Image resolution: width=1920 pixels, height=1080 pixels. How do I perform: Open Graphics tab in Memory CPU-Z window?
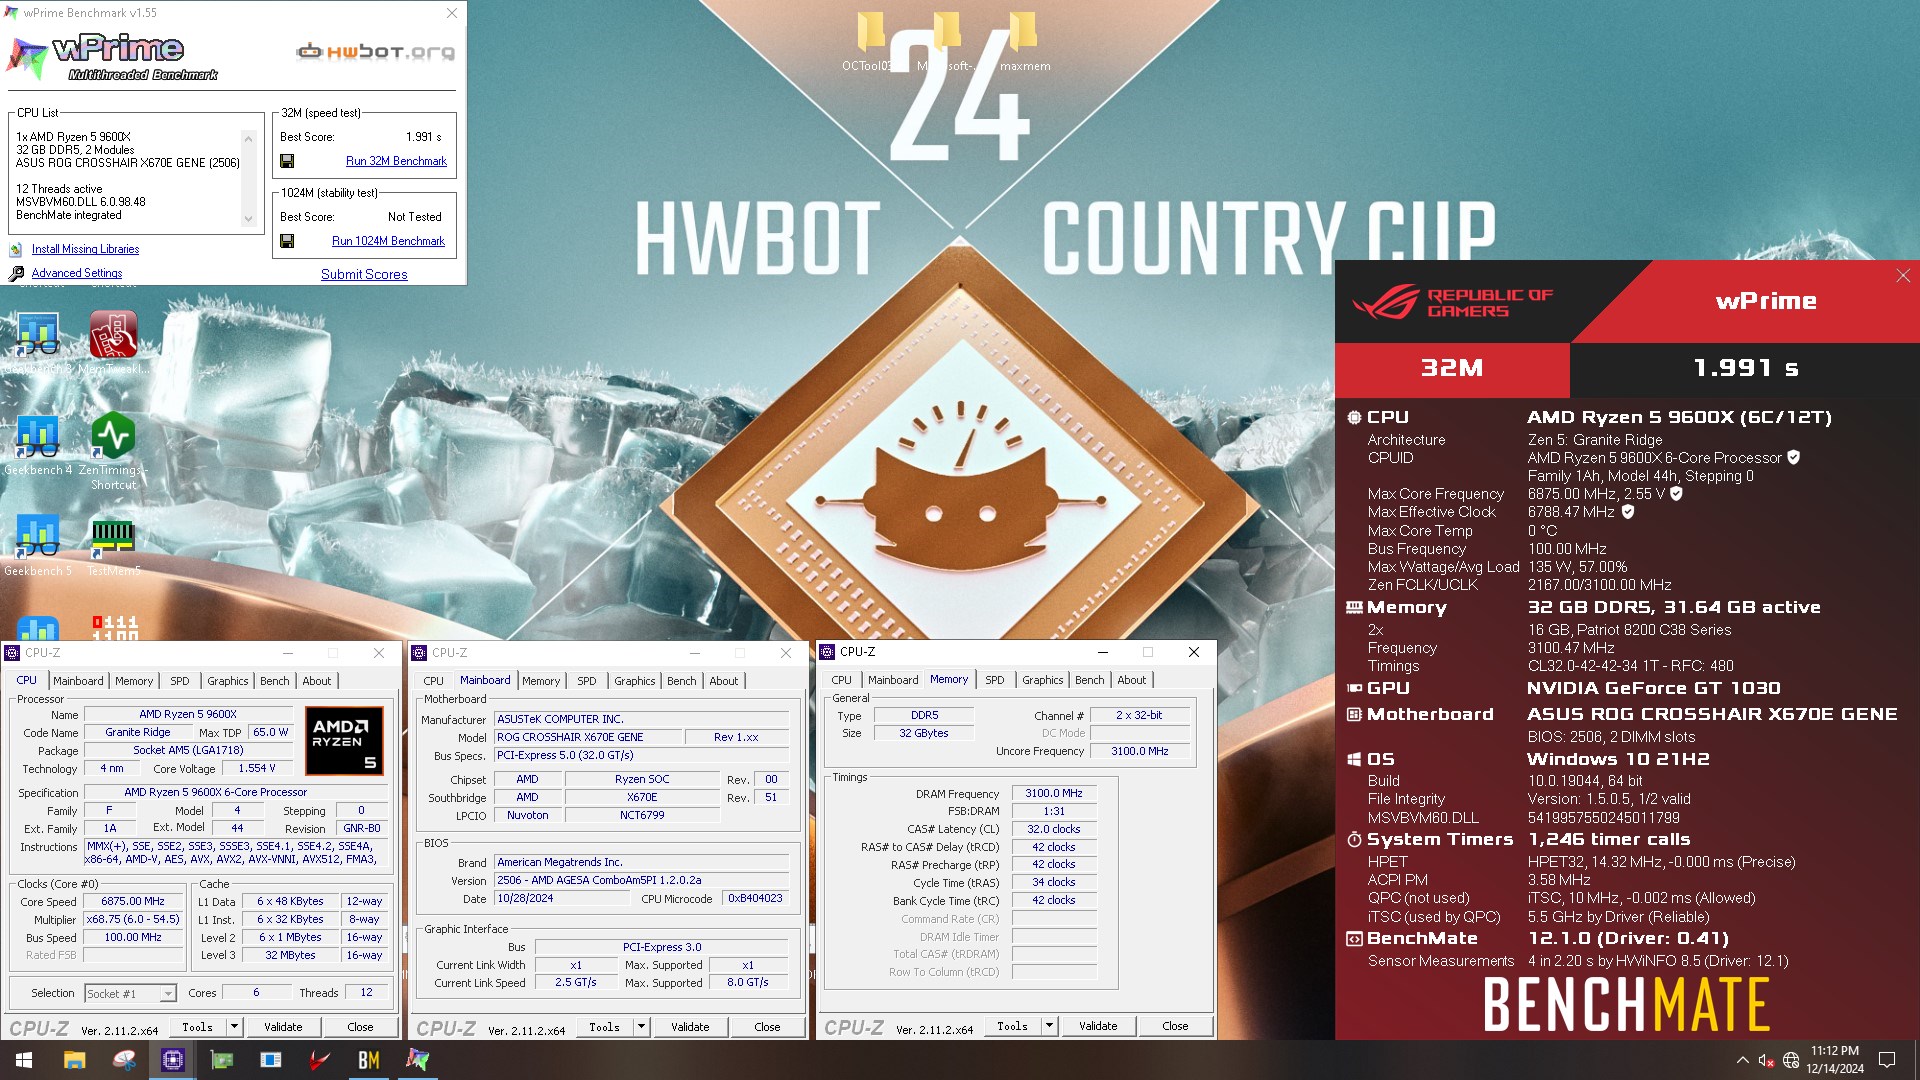(x=1043, y=680)
